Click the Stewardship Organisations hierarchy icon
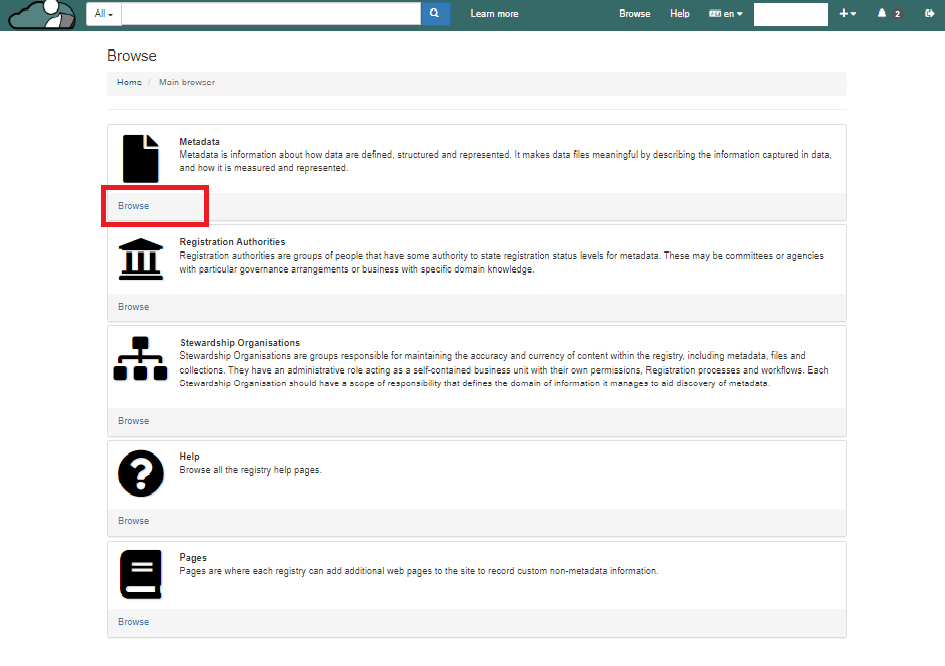 coord(140,359)
